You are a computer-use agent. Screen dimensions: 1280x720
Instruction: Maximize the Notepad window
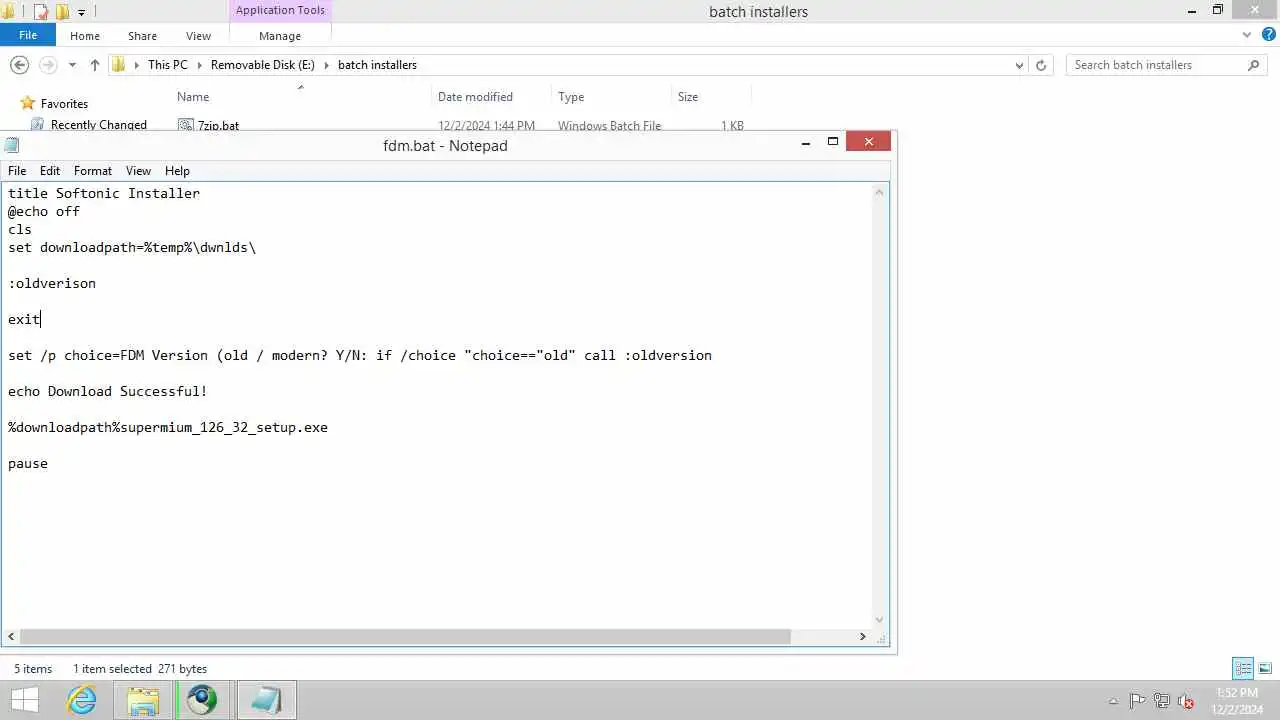point(832,142)
